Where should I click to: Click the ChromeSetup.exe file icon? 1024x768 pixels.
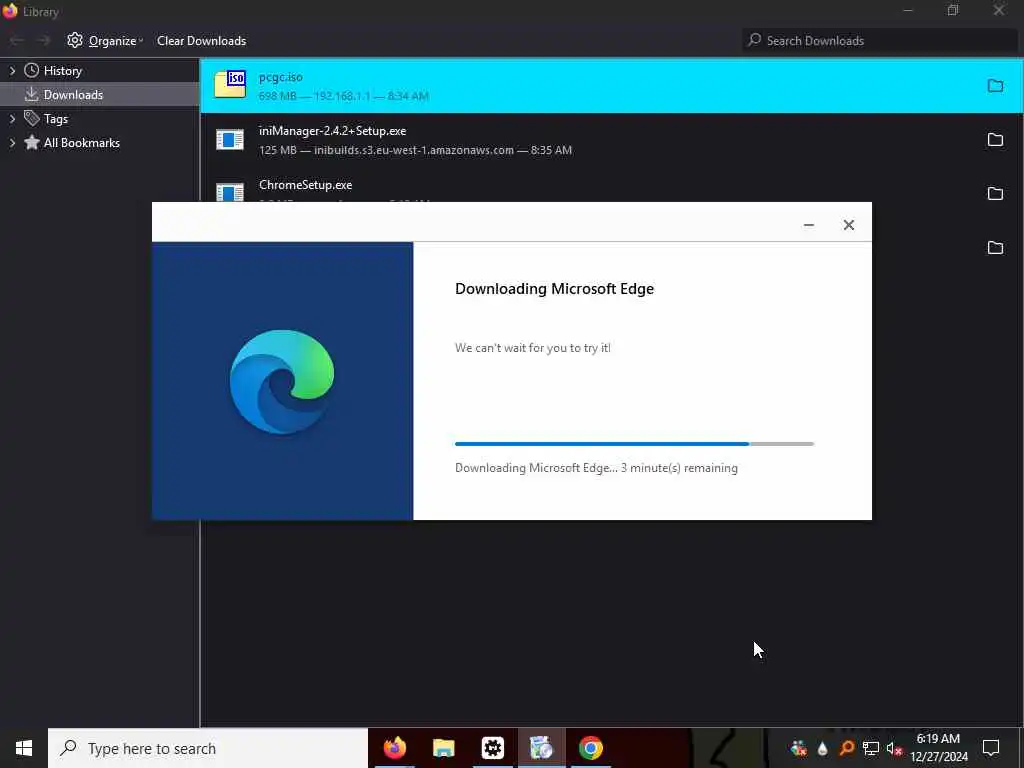click(230, 192)
